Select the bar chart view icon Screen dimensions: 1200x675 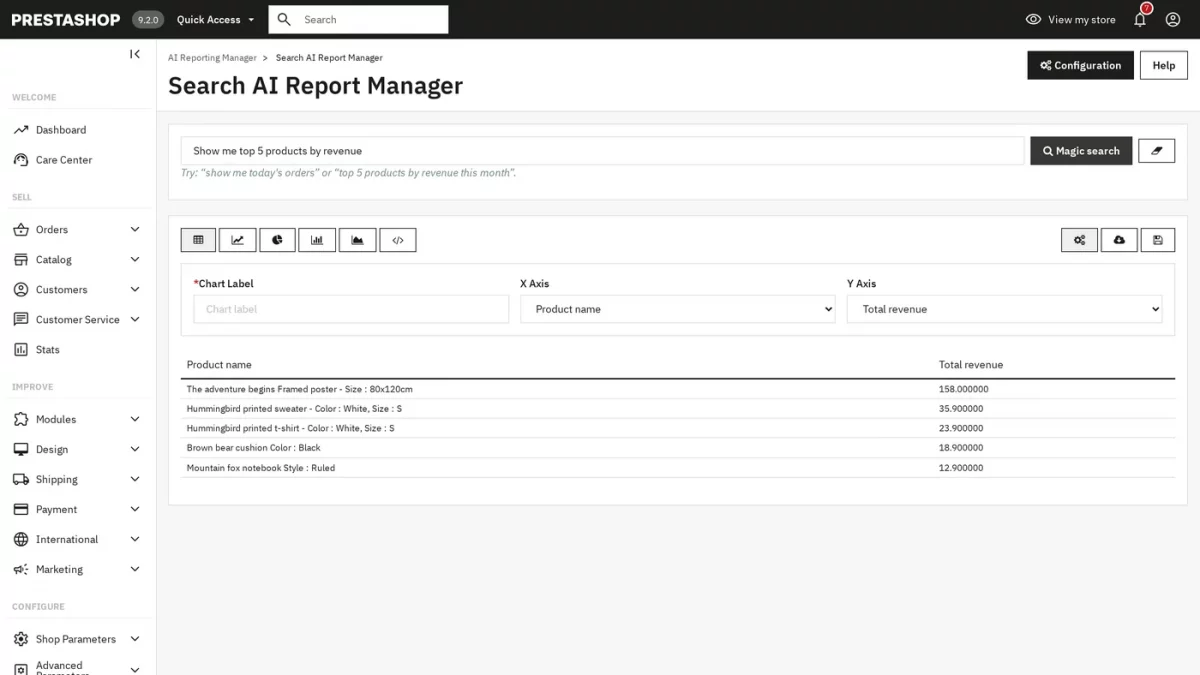click(x=317, y=240)
